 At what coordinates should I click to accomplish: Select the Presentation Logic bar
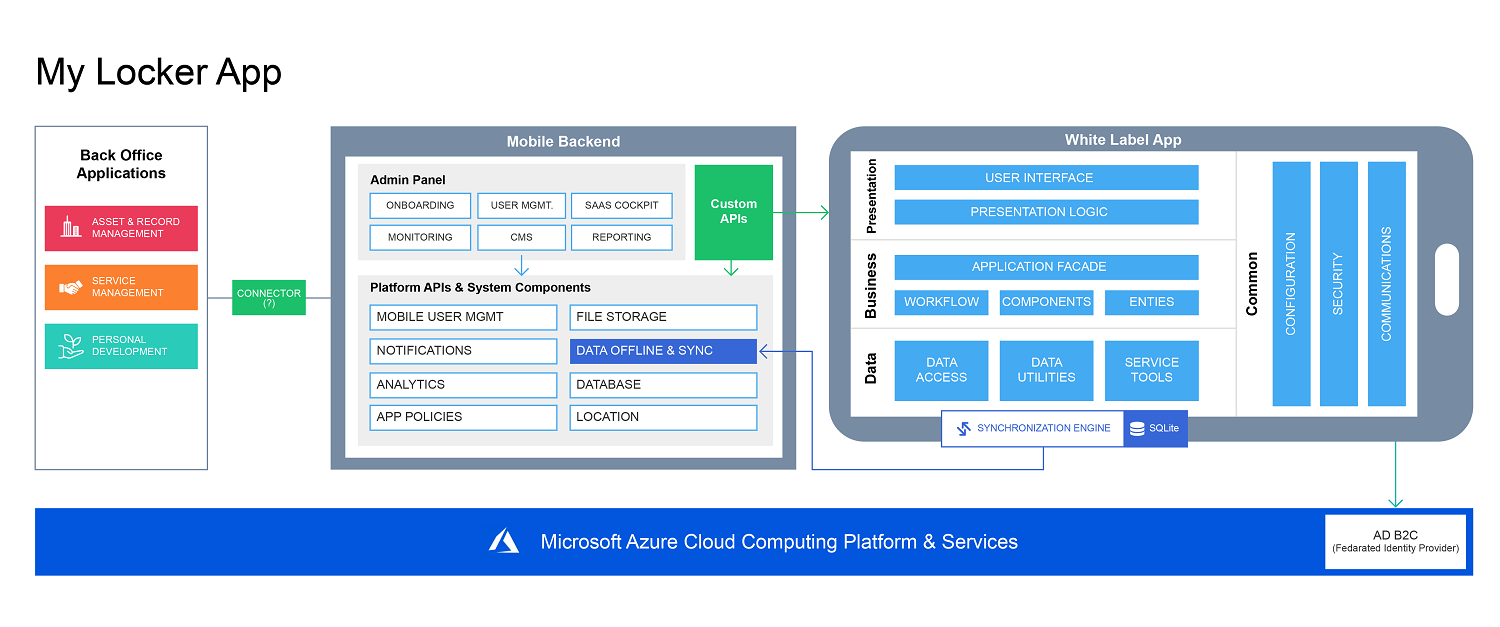point(1046,212)
